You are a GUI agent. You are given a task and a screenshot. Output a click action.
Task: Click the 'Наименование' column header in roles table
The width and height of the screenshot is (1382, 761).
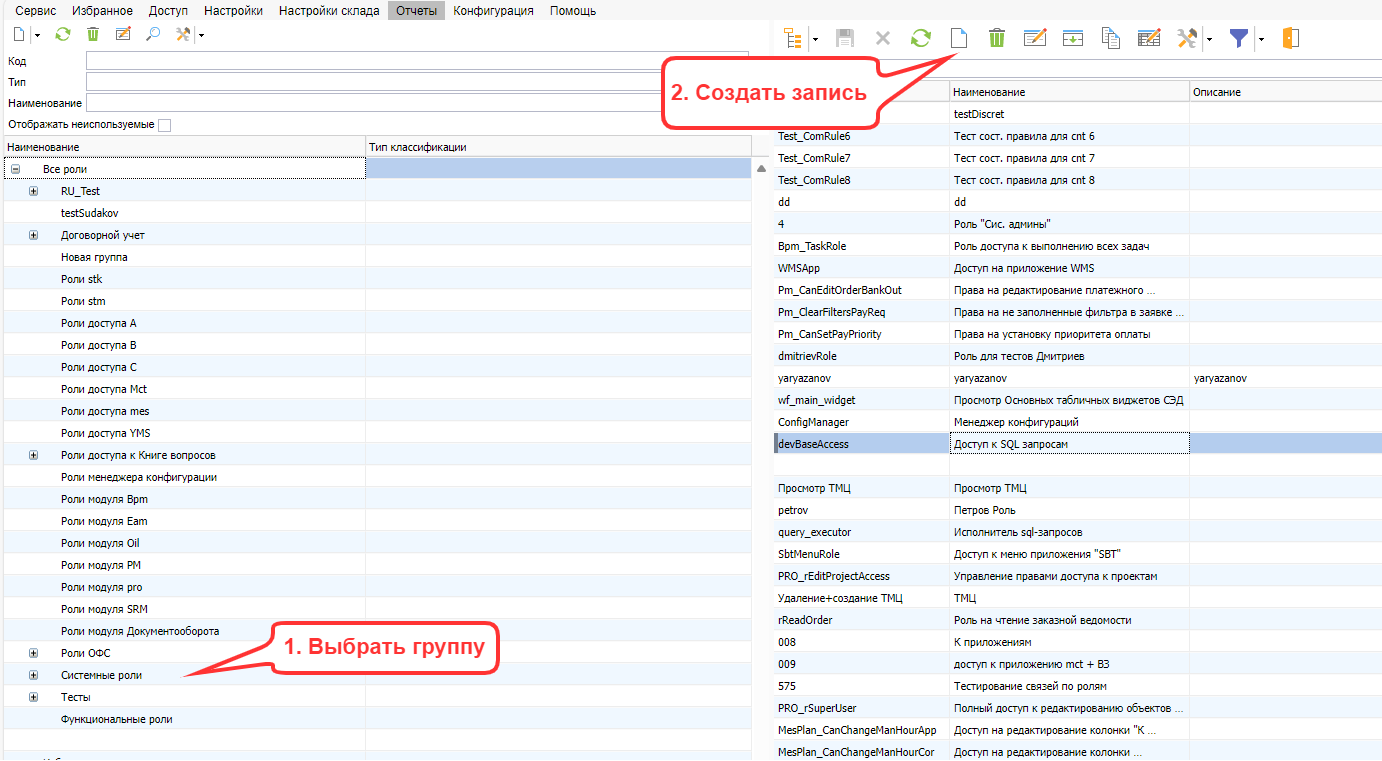point(1067,92)
